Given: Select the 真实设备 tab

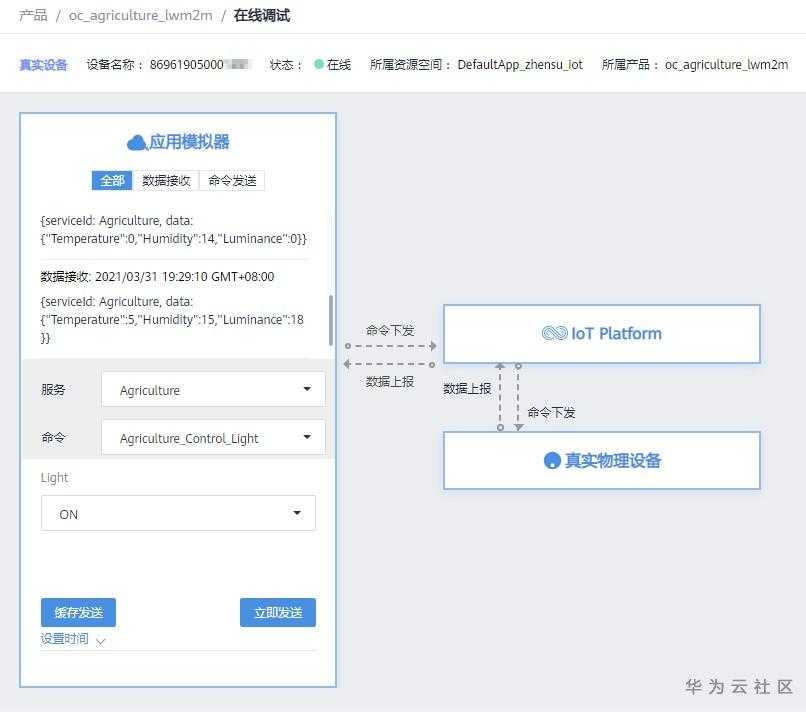Looking at the screenshot, I should (43, 65).
